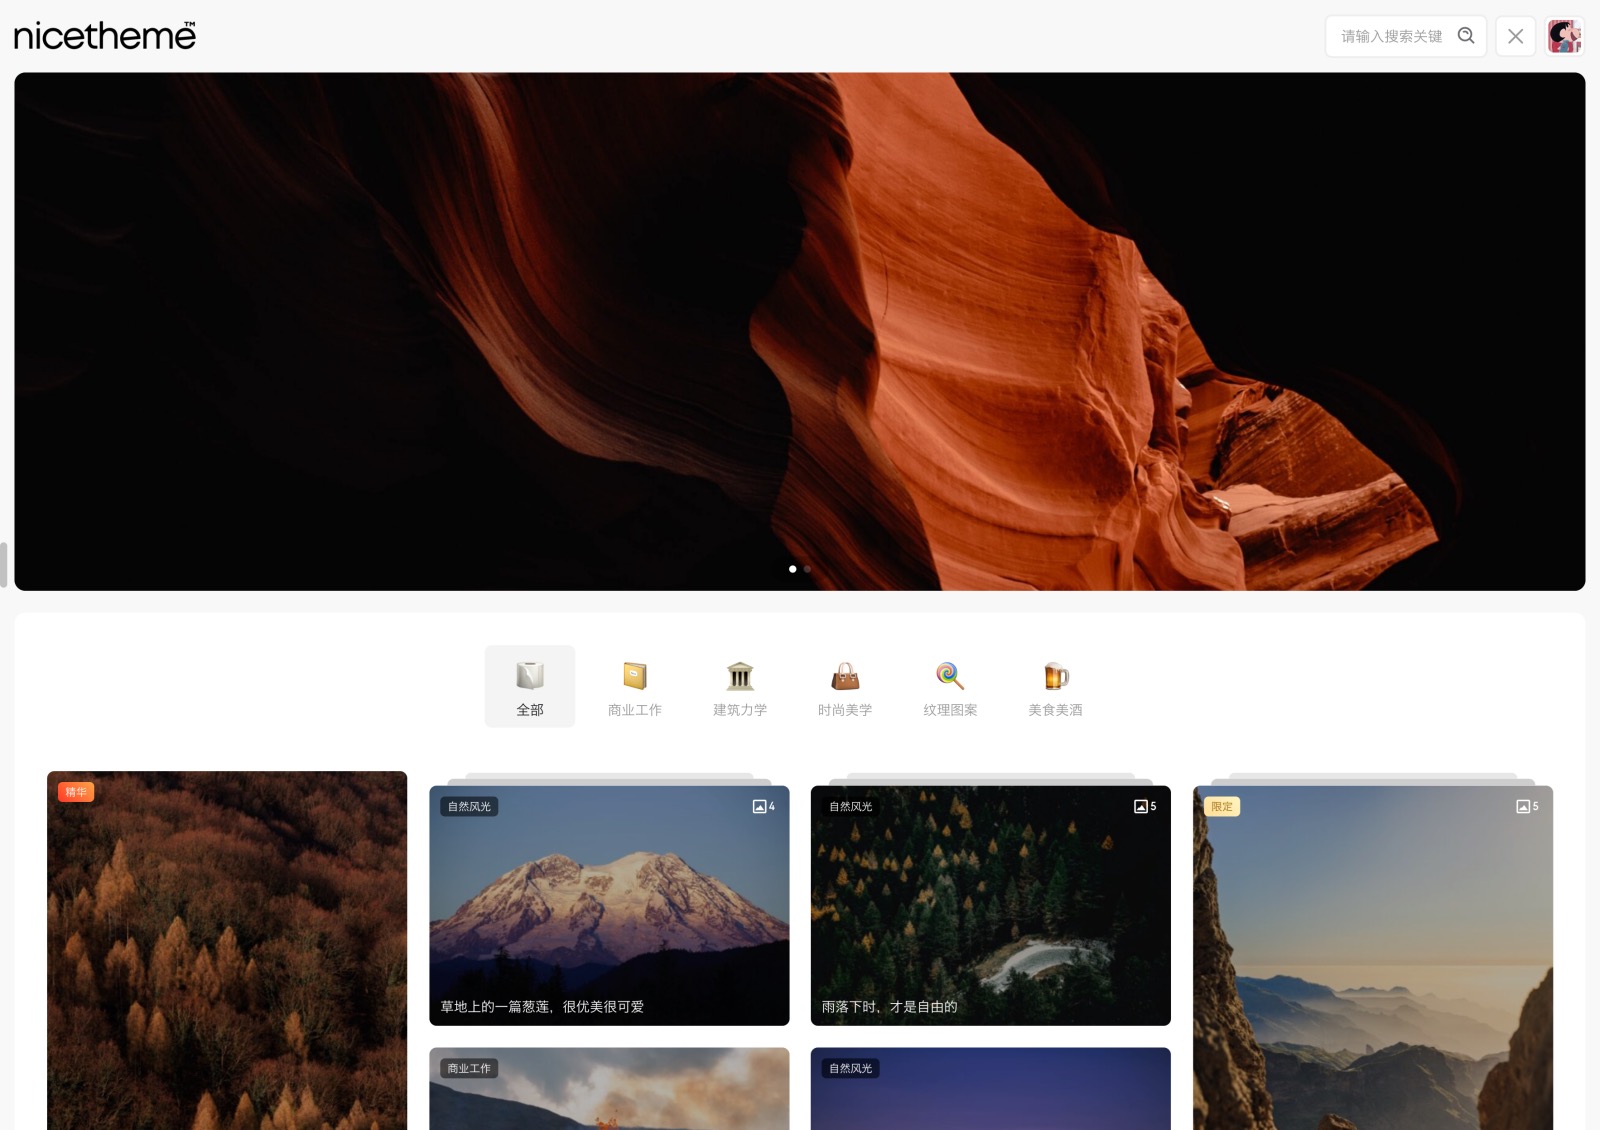Viewport: 1600px width, 1130px height.
Task: Select the 全部 category tab
Action: [x=530, y=687]
